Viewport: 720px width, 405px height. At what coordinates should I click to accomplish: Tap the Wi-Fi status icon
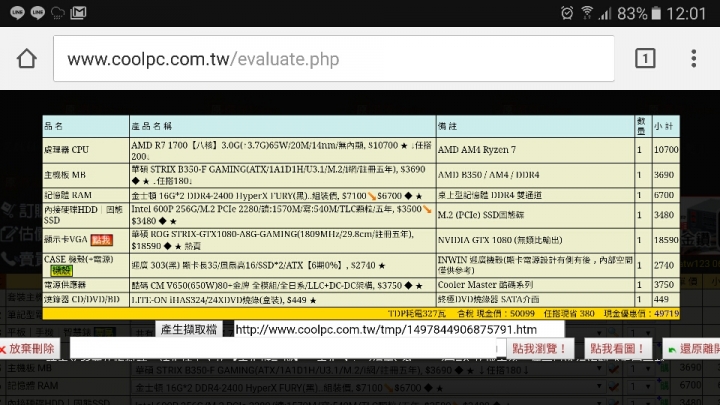coord(586,12)
